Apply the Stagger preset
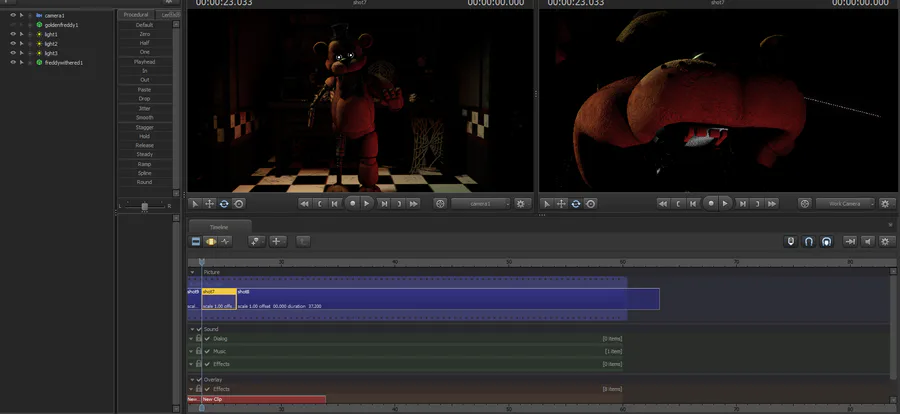Viewport: 900px width, 414px height. pos(145,127)
